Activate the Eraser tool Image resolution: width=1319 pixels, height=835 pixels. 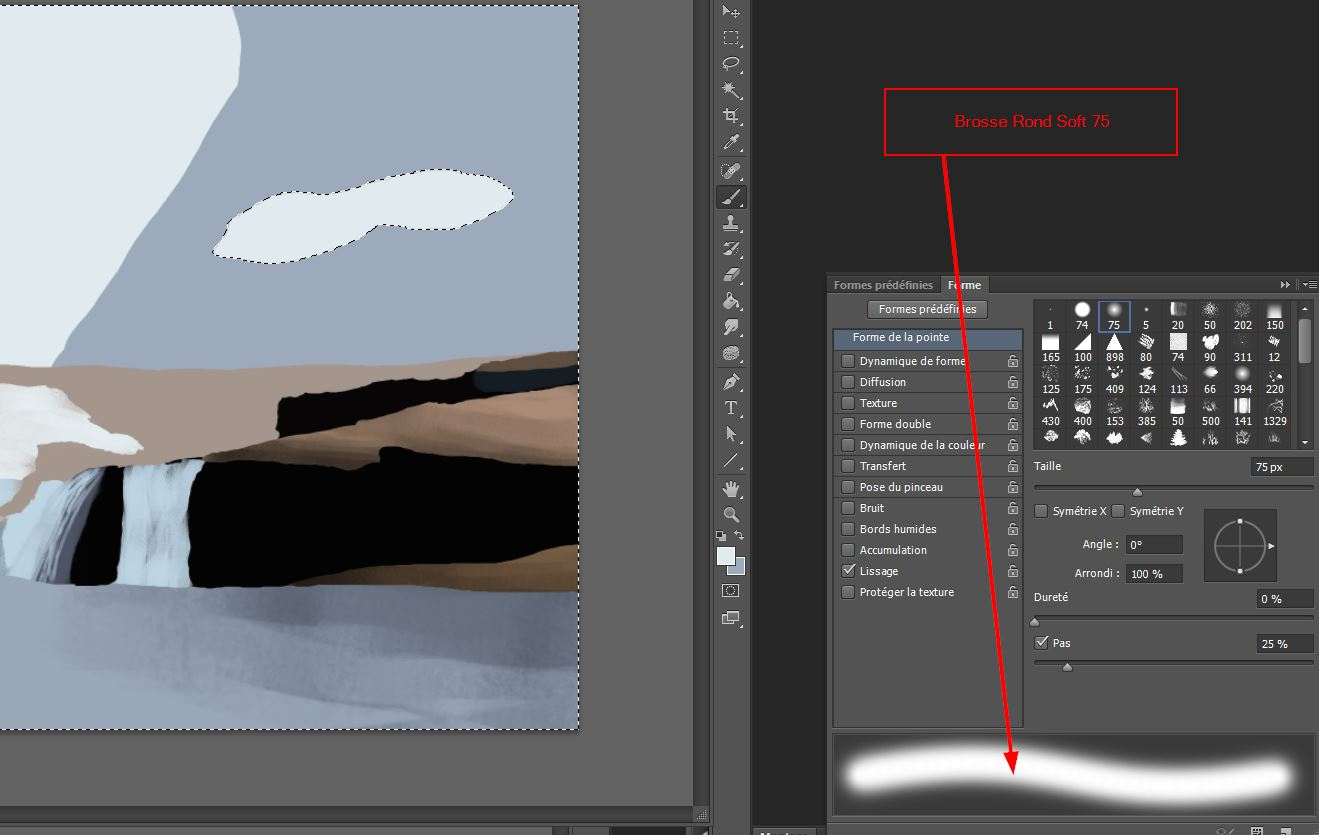731,274
